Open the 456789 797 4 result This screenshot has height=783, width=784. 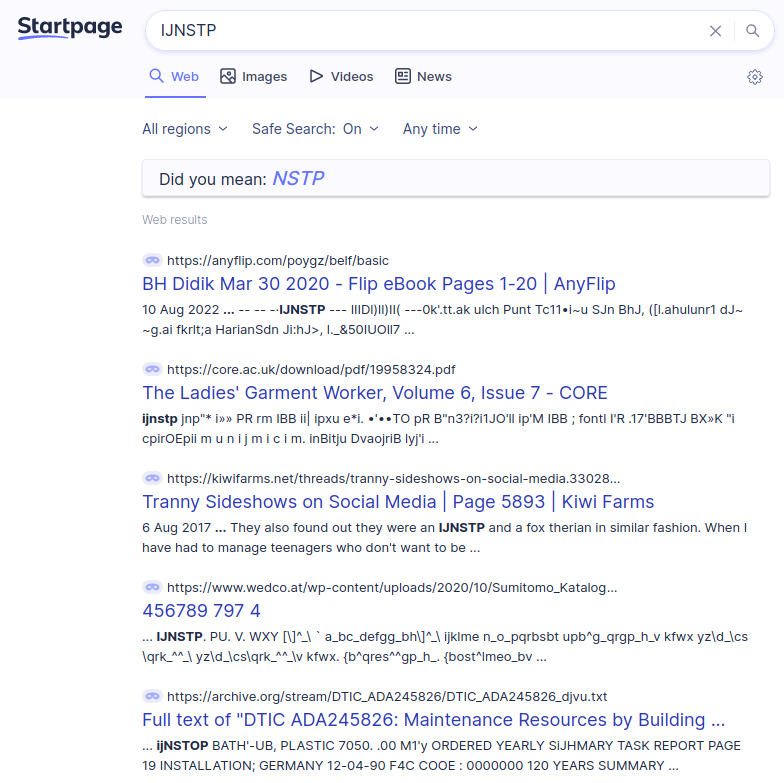pos(202,610)
